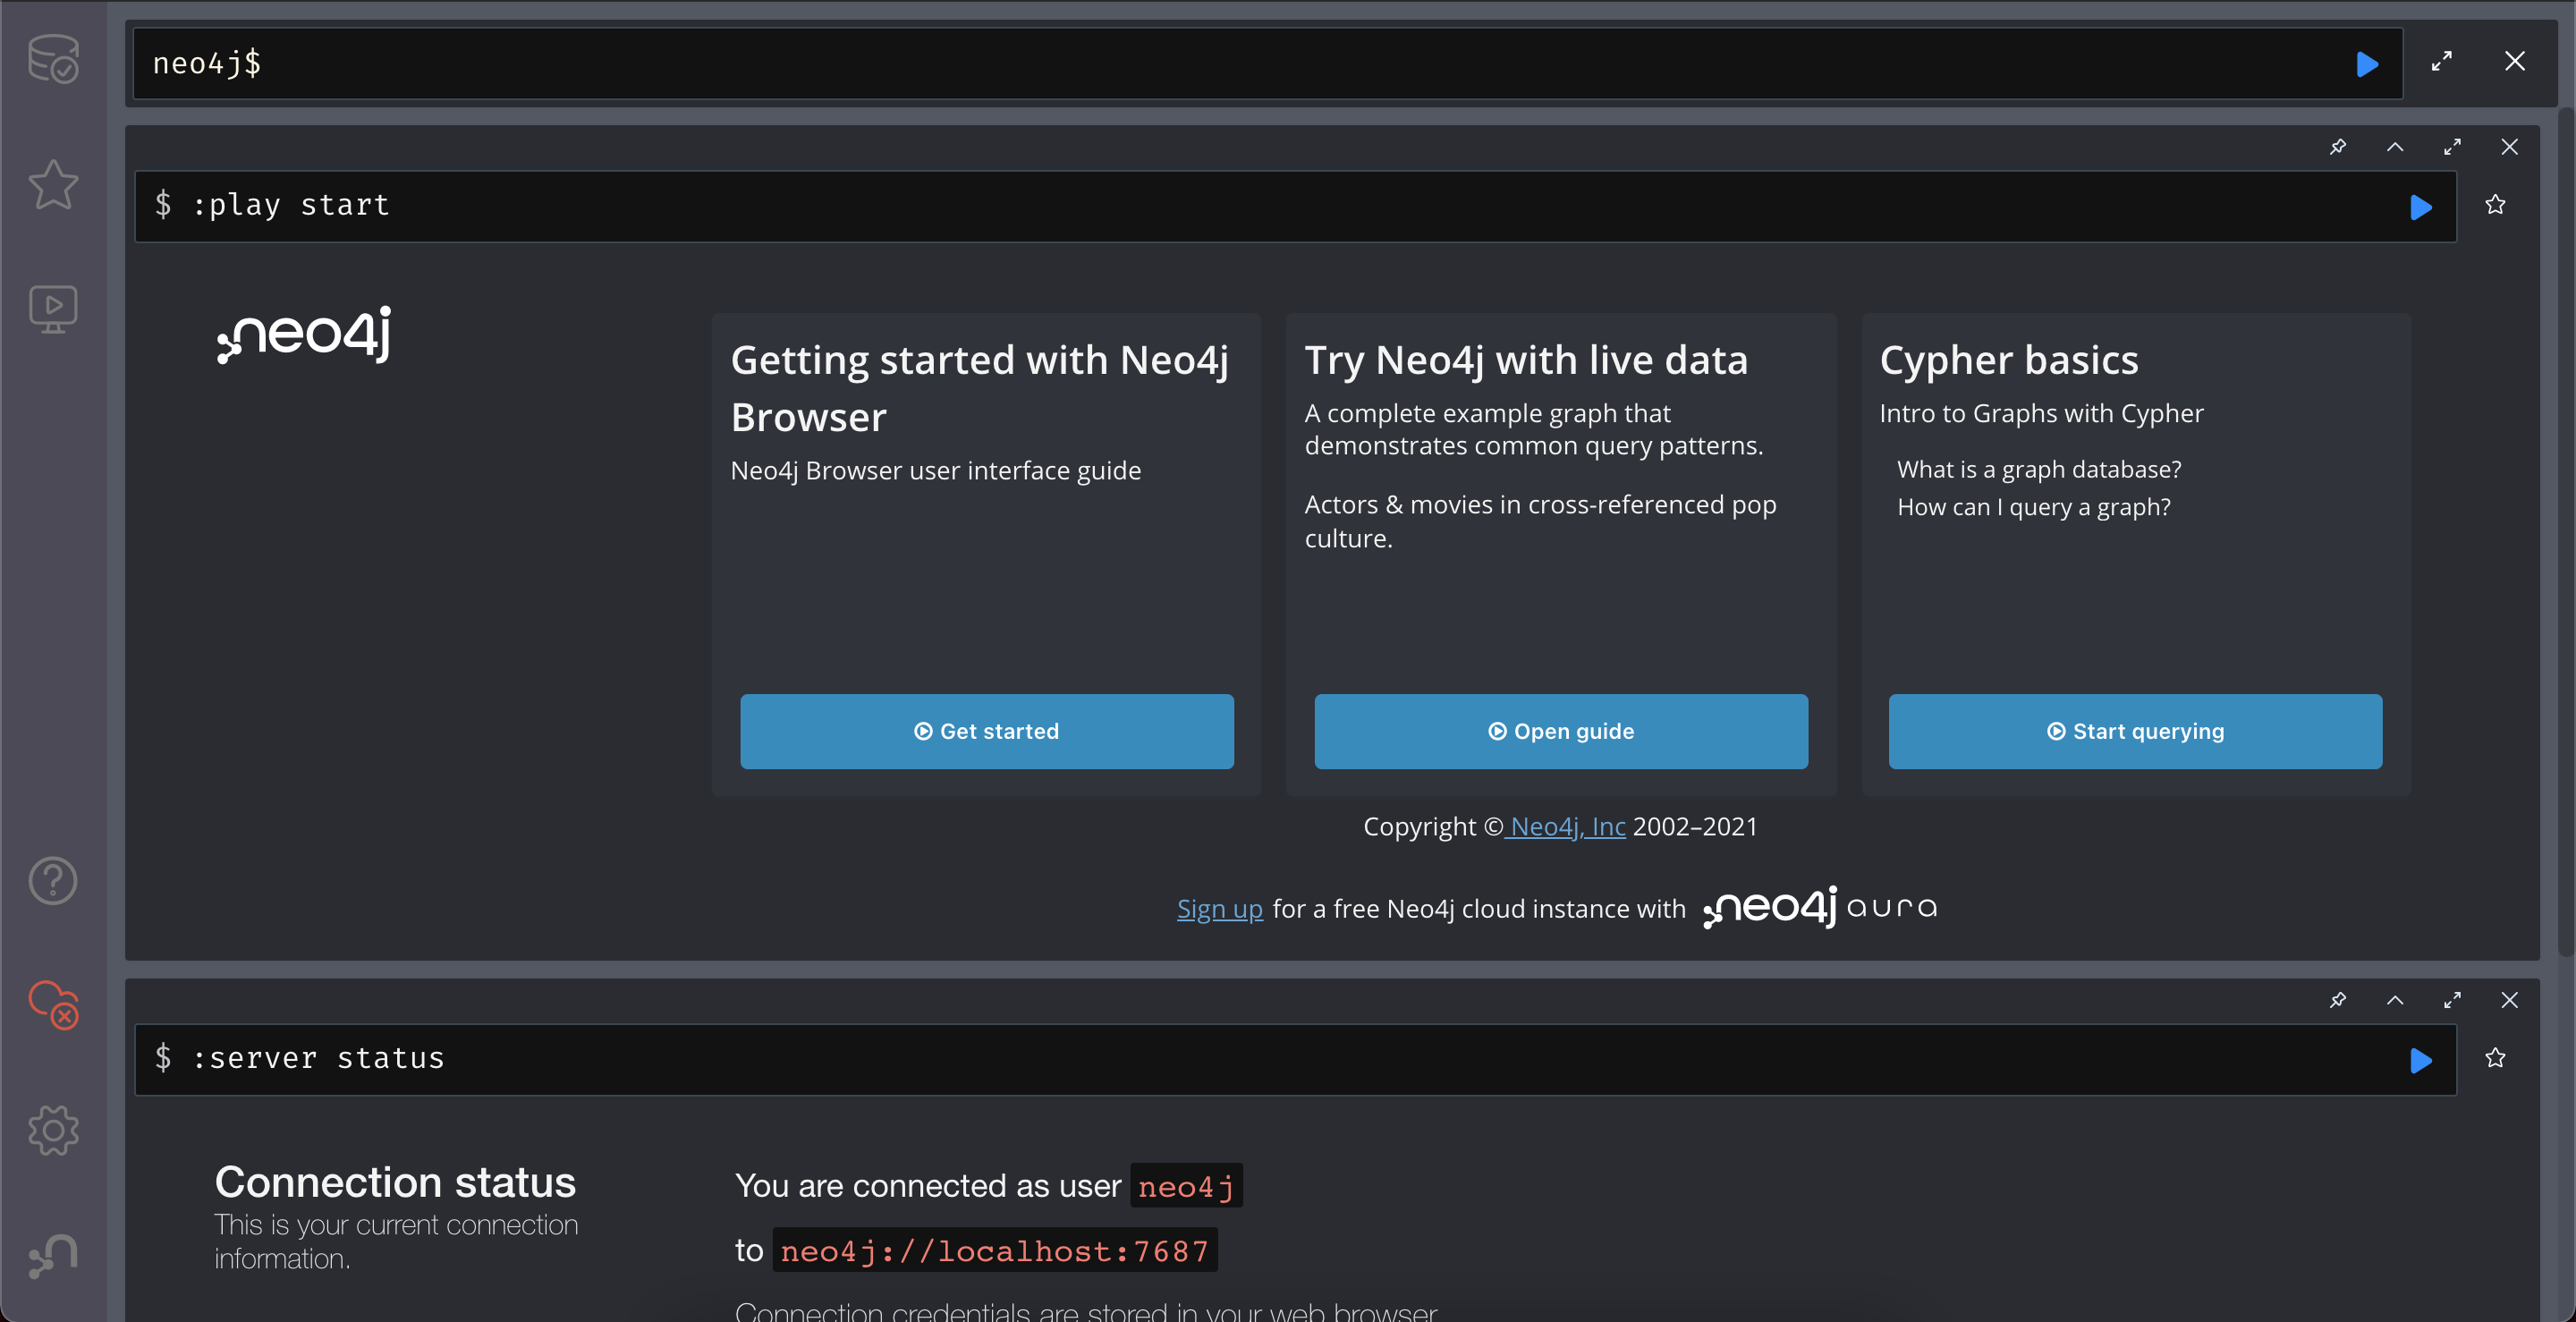Click the main neo4j$ editor input field
The image size is (2576, 1322).
[x=1200, y=64]
